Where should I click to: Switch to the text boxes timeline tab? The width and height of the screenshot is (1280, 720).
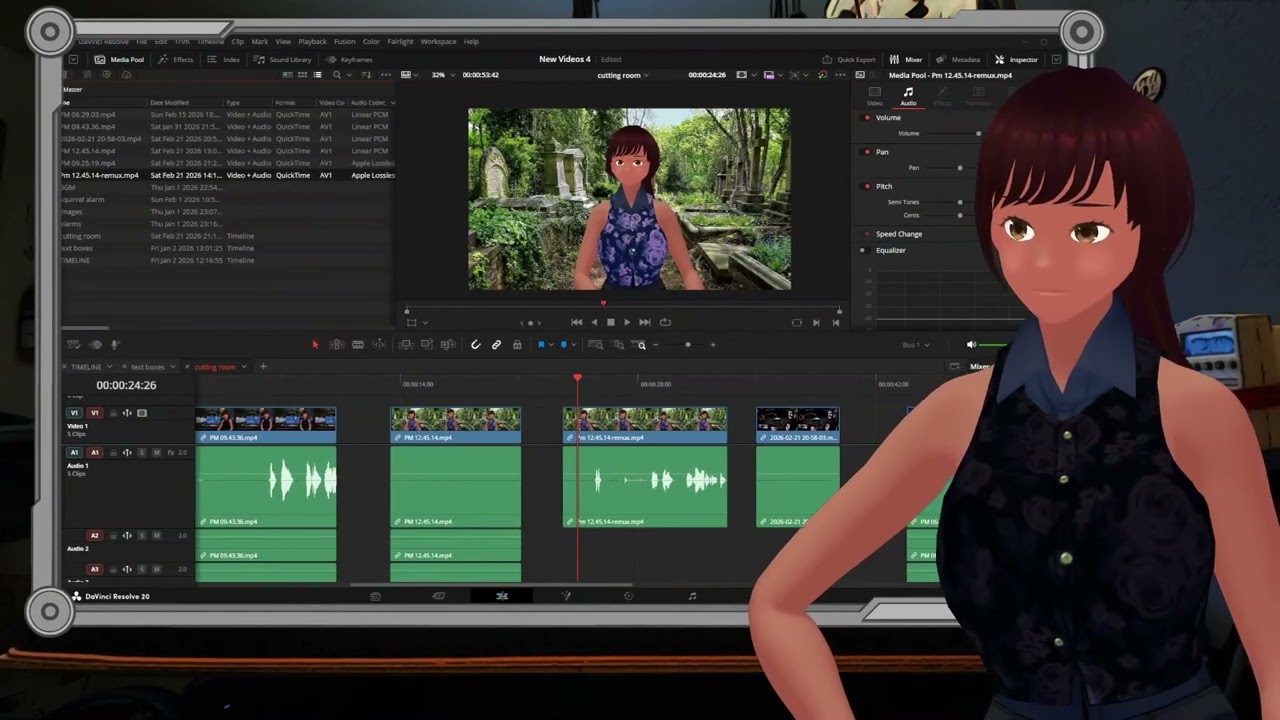point(147,367)
